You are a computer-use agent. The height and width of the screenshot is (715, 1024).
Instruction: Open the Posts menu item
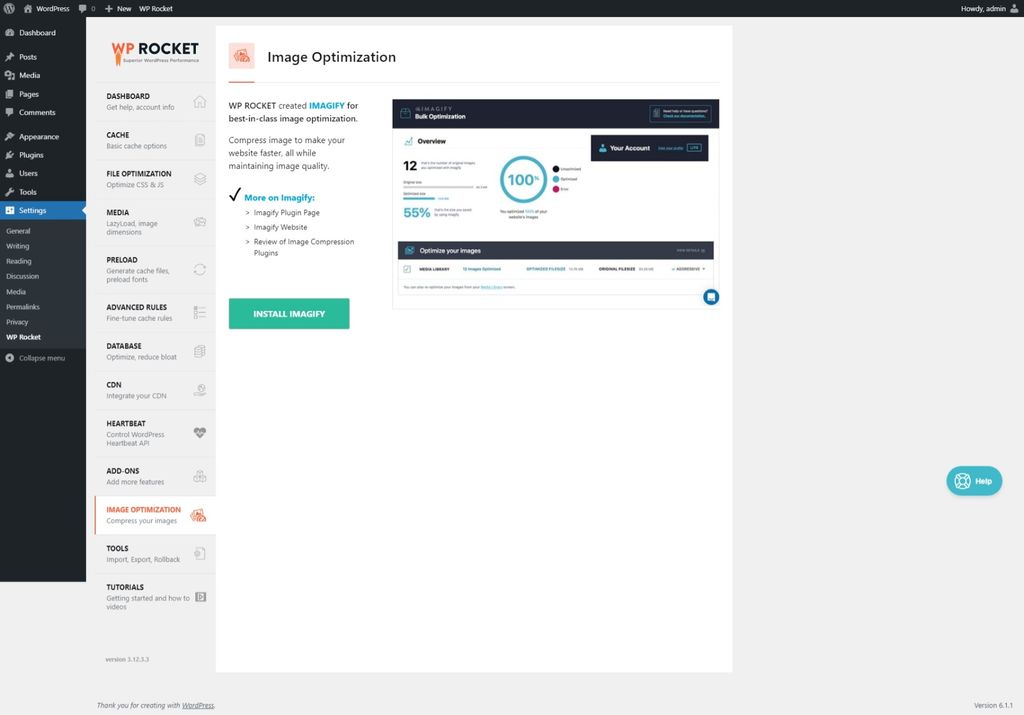coord(42,57)
